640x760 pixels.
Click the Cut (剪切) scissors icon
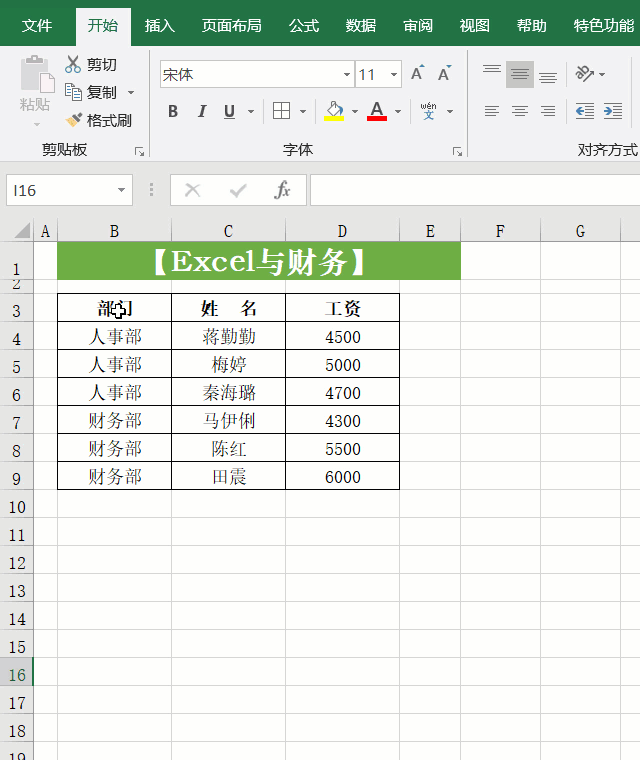[73, 65]
